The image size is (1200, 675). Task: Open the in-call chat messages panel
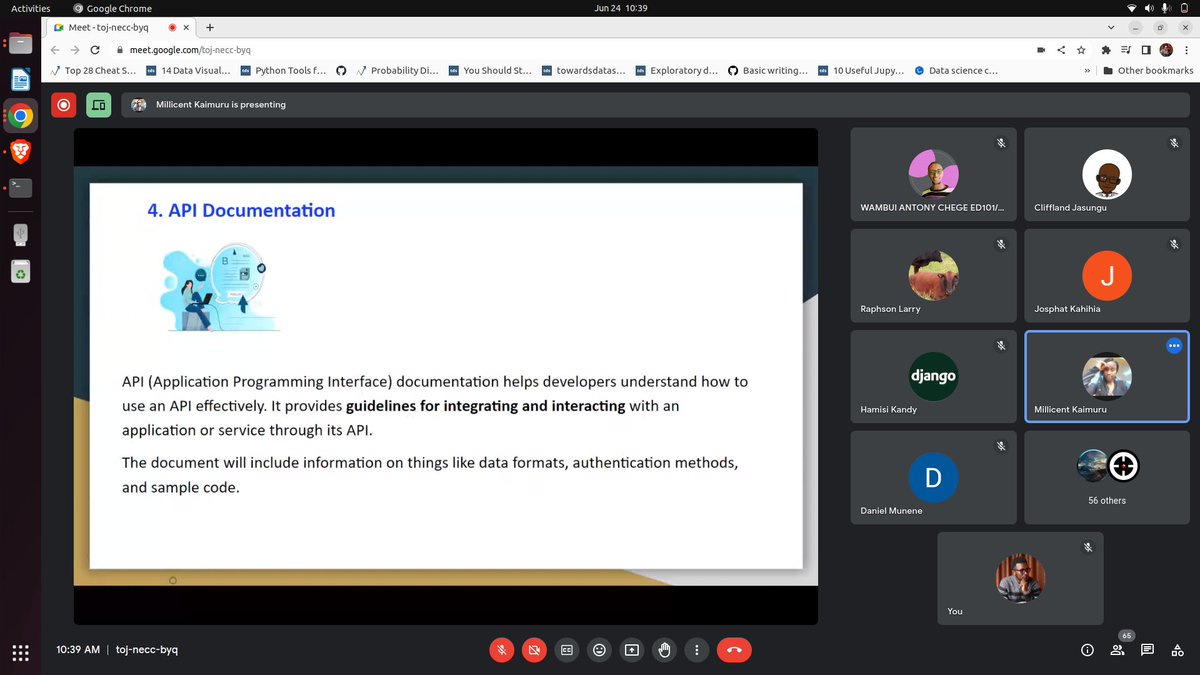(1147, 650)
